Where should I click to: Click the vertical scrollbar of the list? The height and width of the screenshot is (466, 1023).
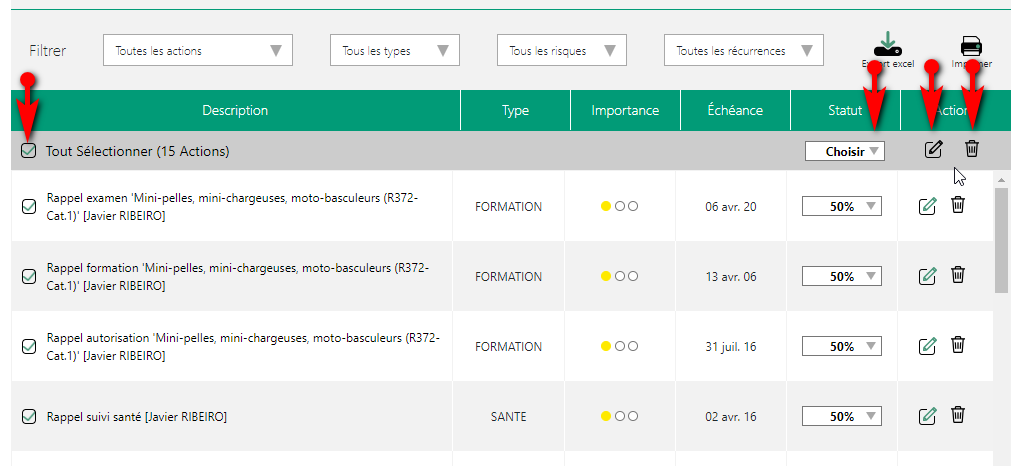(1002, 240)
